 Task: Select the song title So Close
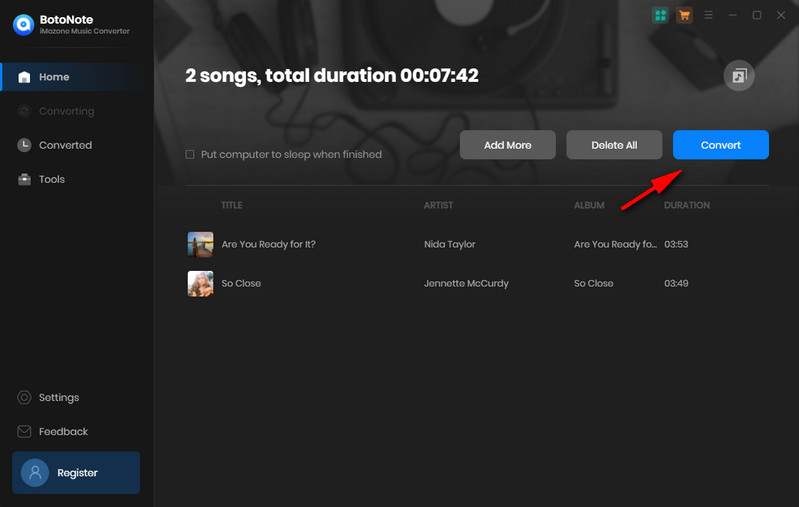point(241,283)
